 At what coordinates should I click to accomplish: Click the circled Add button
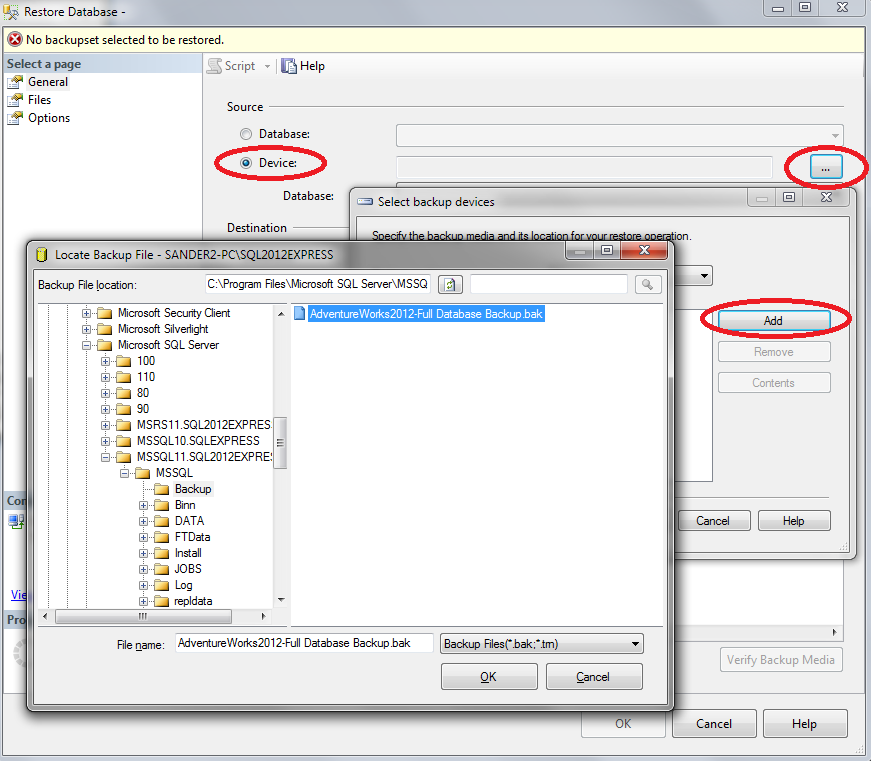click(773, 320)
